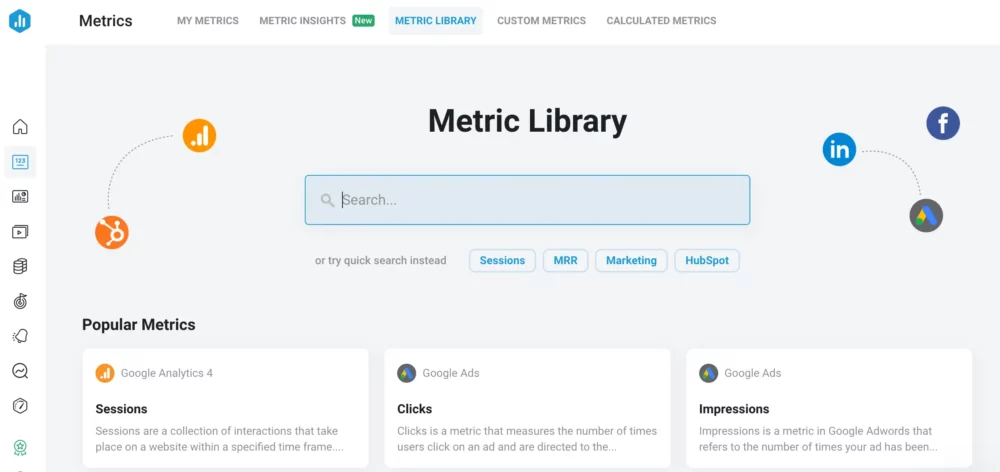The height and width of the screenshot is (472, 1000).
Task: Click the Google Ads dark circle icon
Action: (926, 216)
